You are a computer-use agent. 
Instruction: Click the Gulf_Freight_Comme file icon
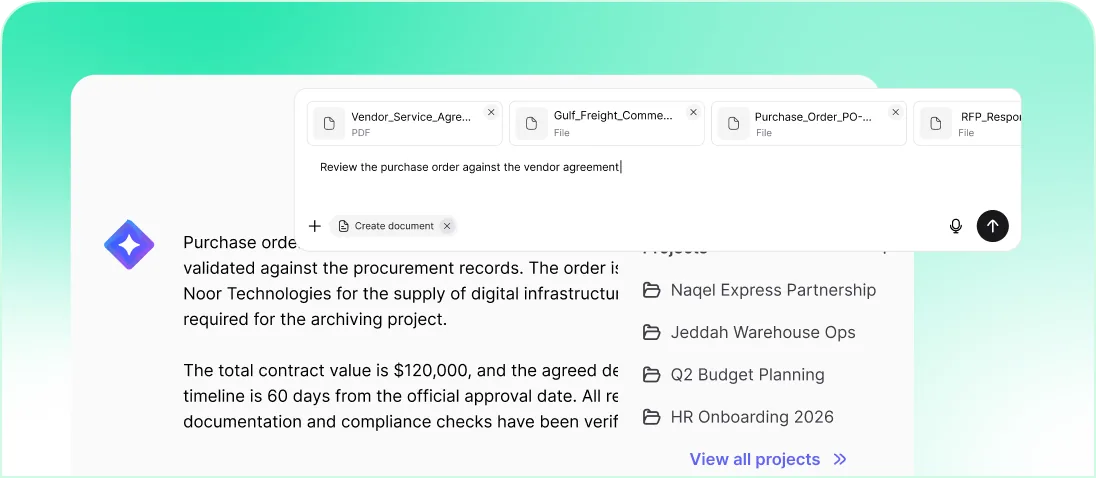[531, 124]
